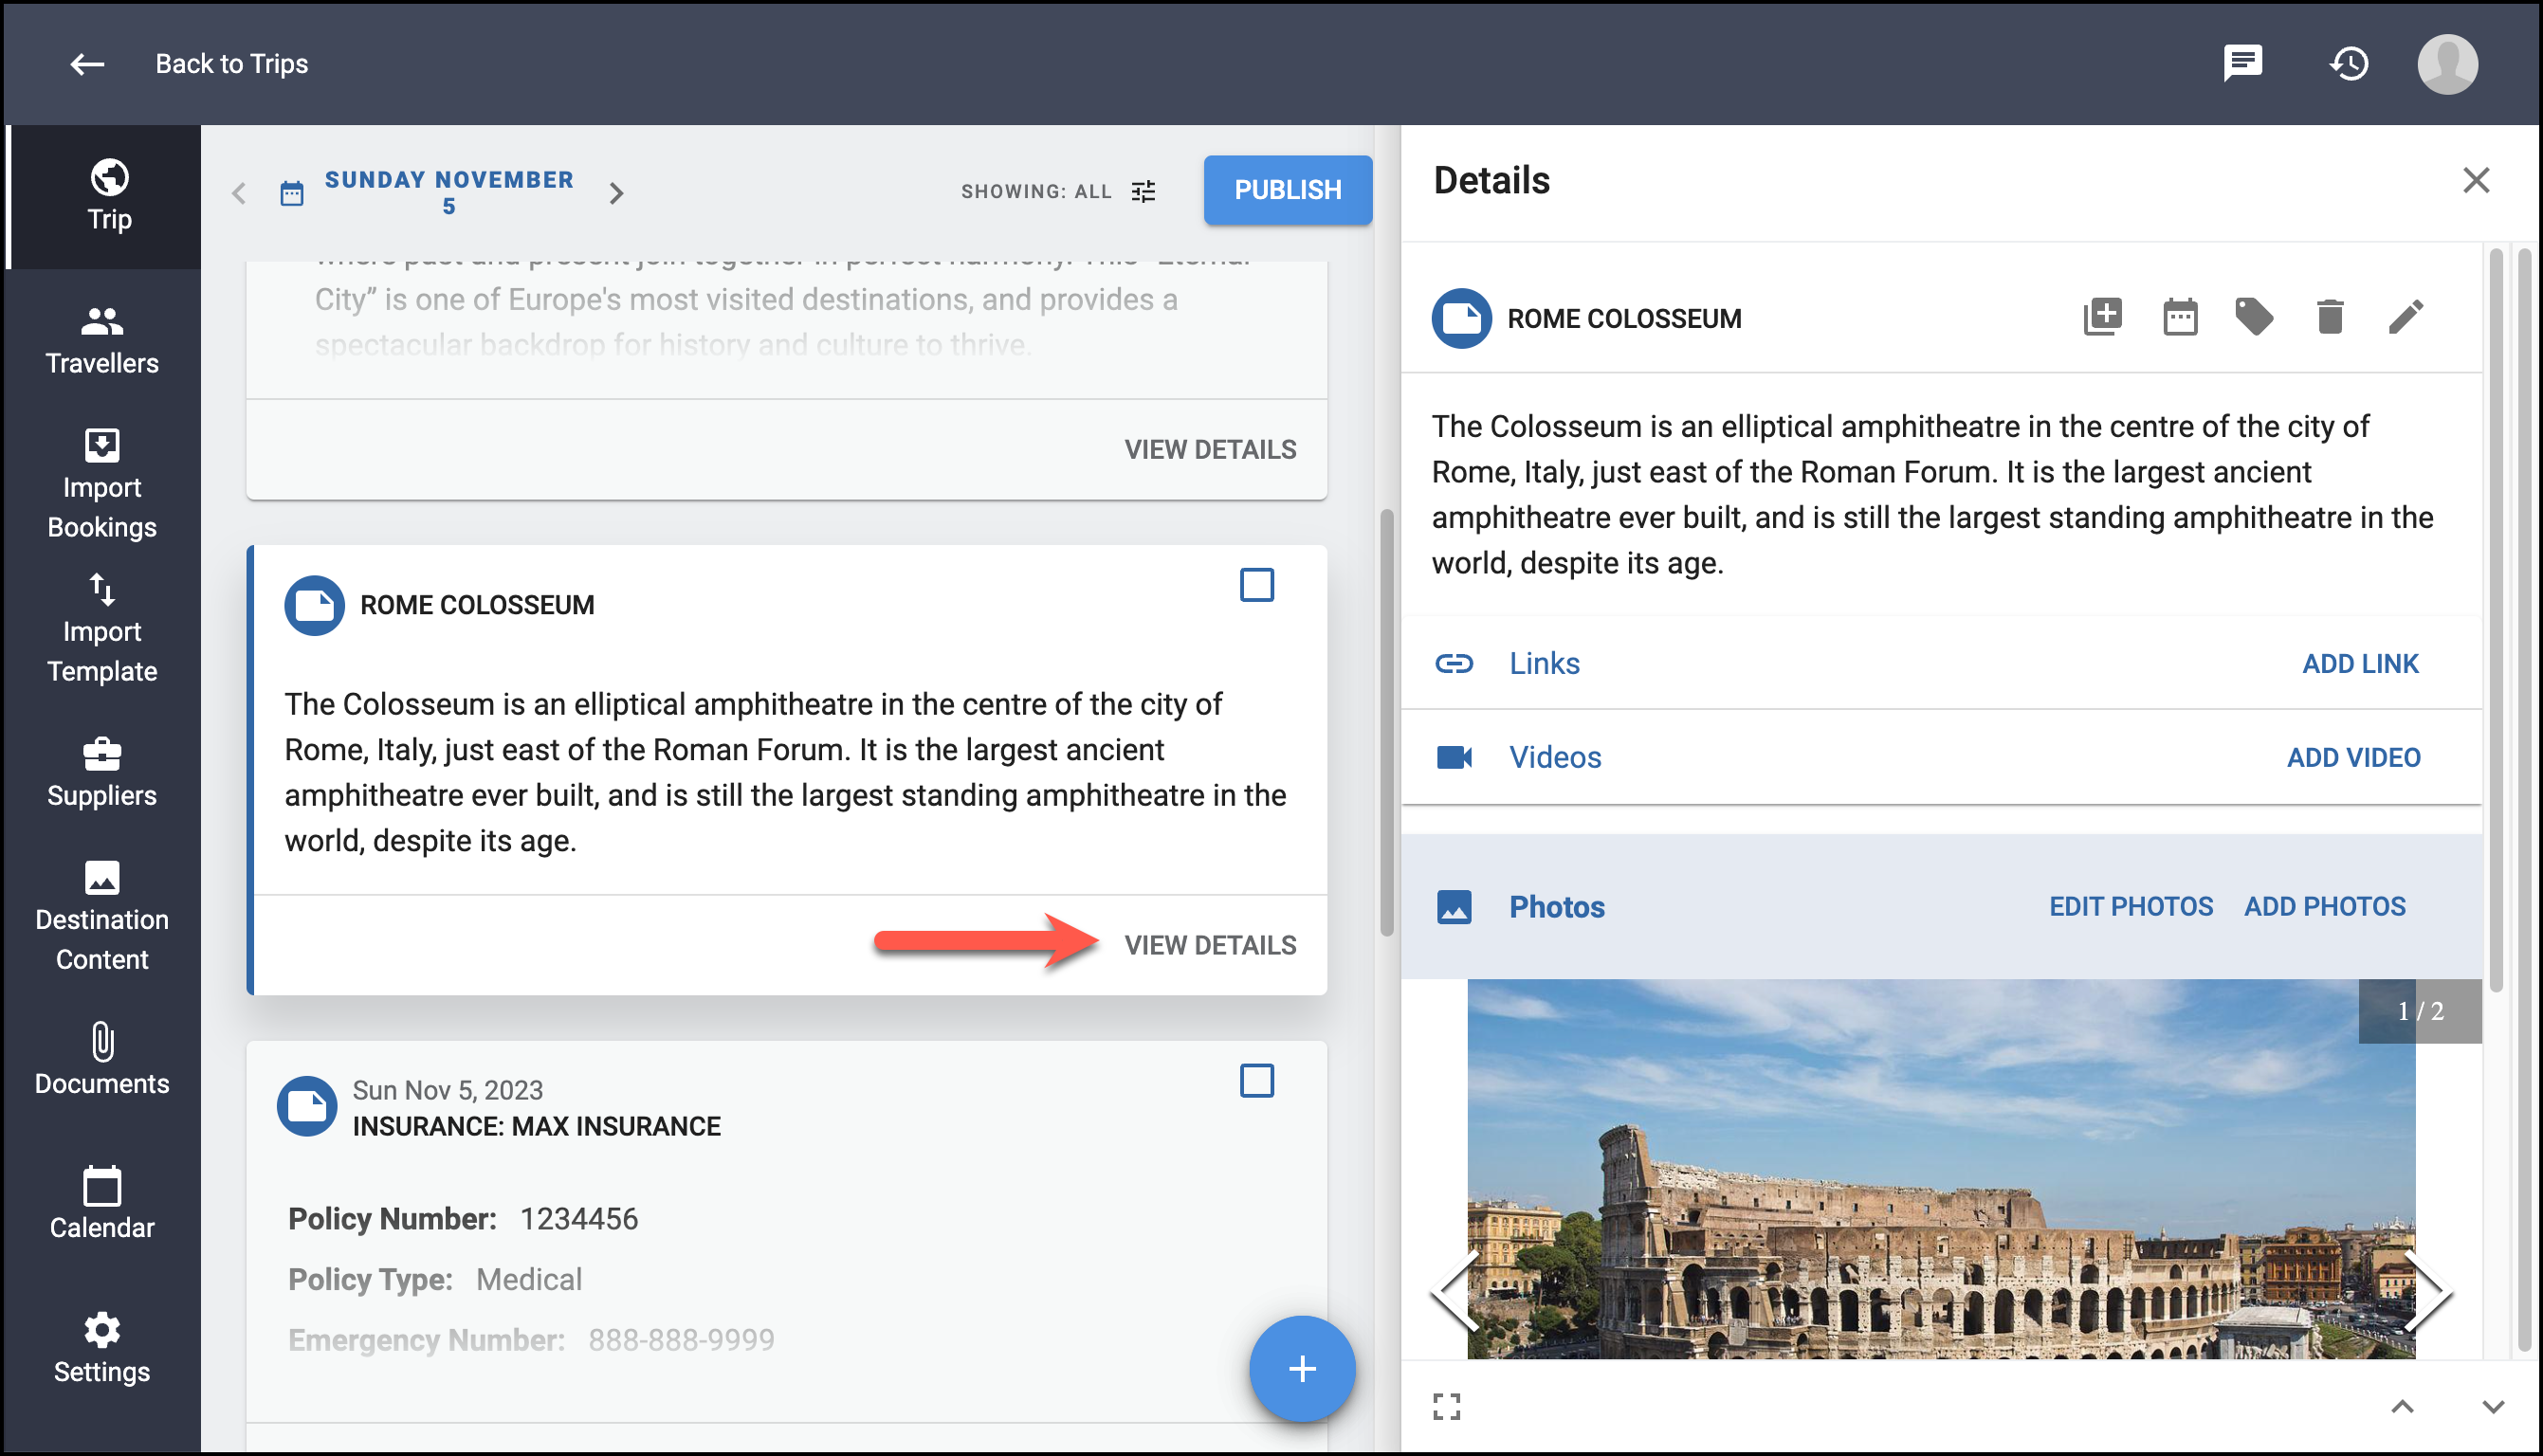Click the Insurance card info icon
The height and width of the screenshot is (1456, 2543).
tap(306, 1106)
